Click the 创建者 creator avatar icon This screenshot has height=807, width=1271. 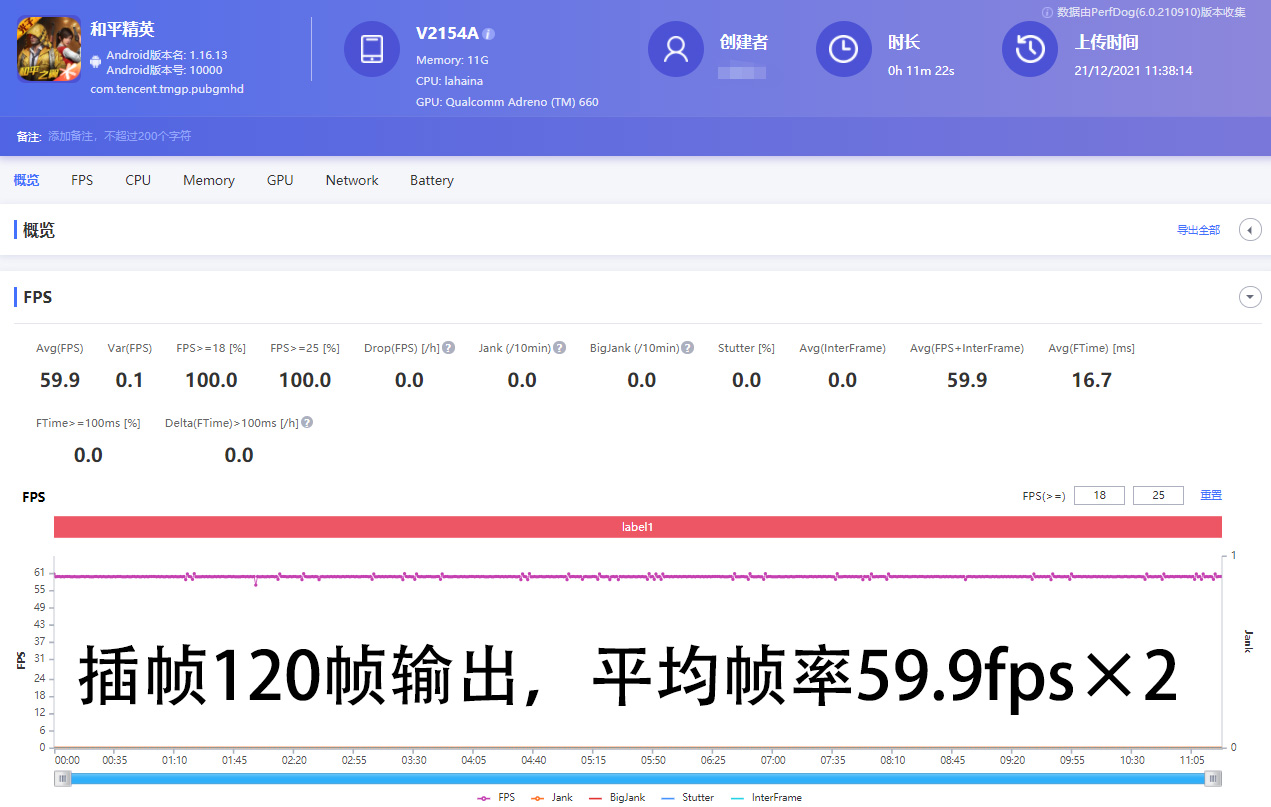tap(675, 48)
